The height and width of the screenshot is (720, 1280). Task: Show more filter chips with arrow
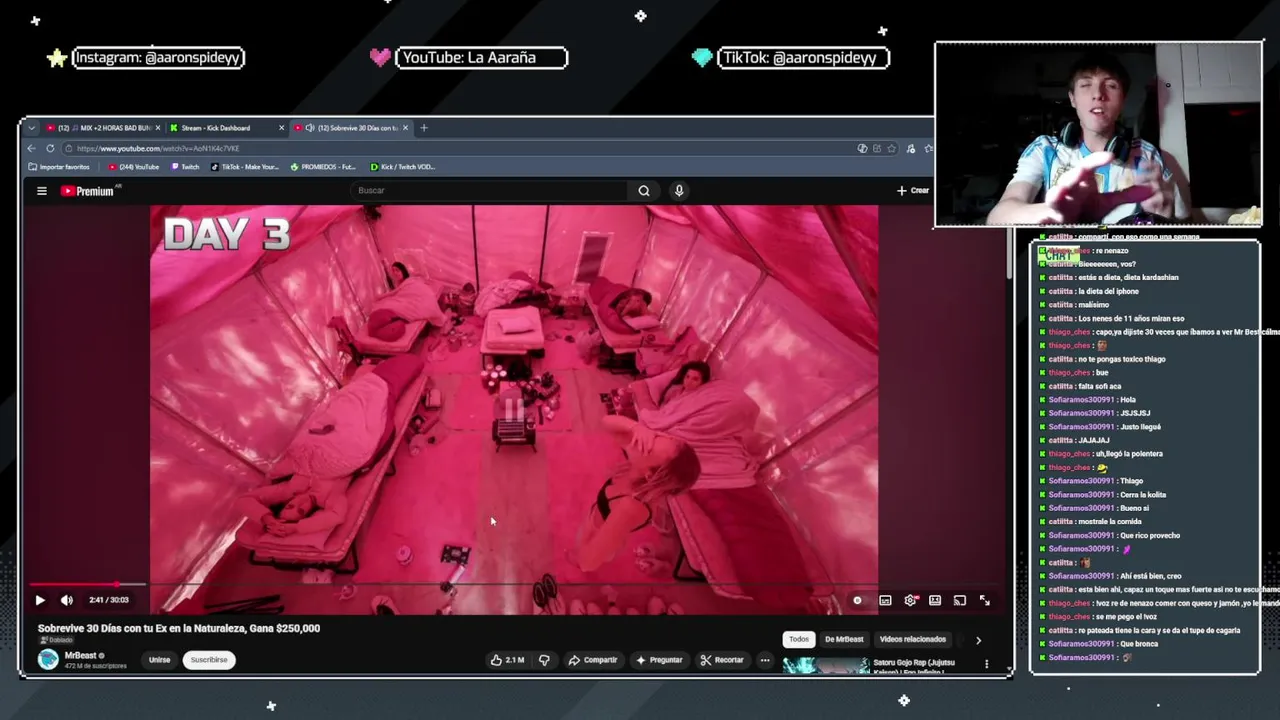978,640
